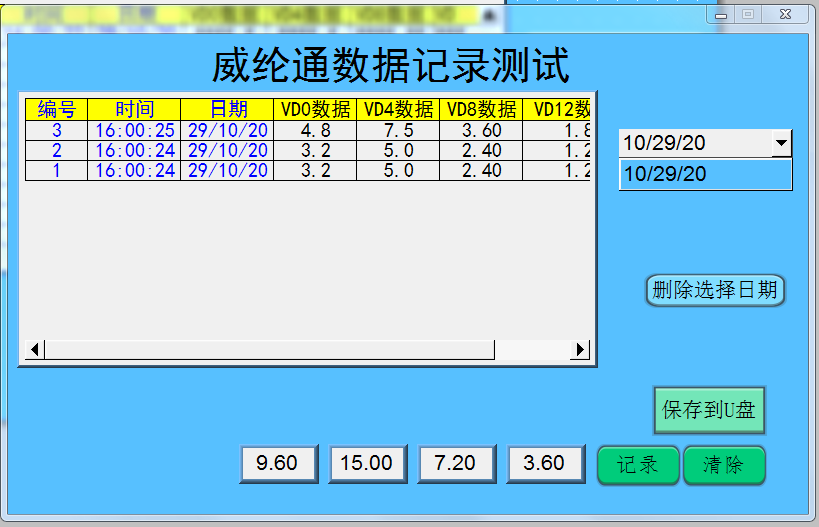Expand the date dropdown arrow

click(x=781, y=143)
